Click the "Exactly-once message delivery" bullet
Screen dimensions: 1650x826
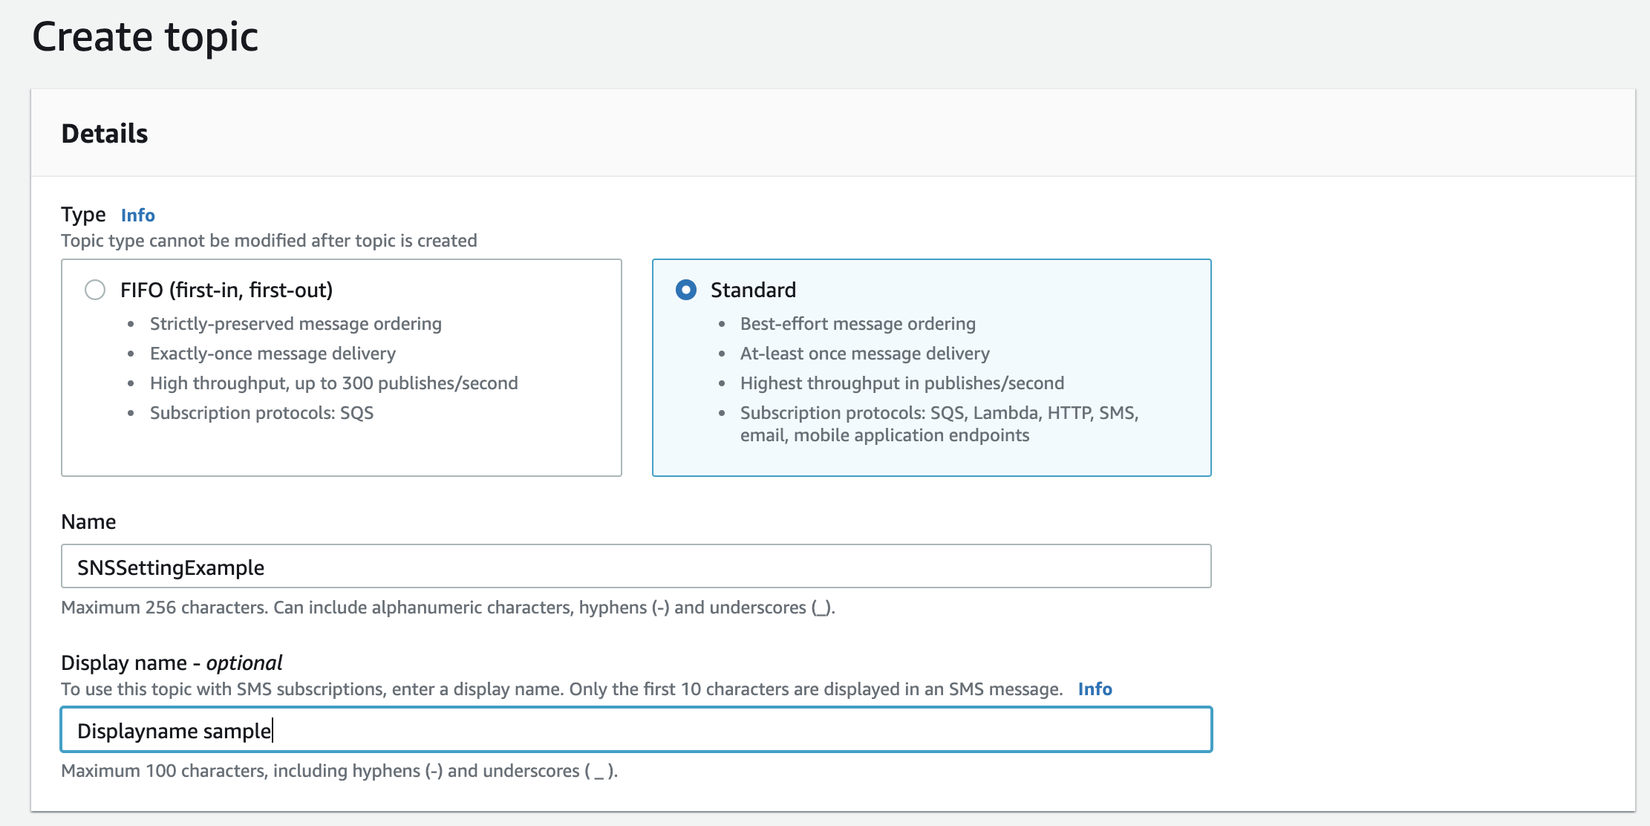272,353
